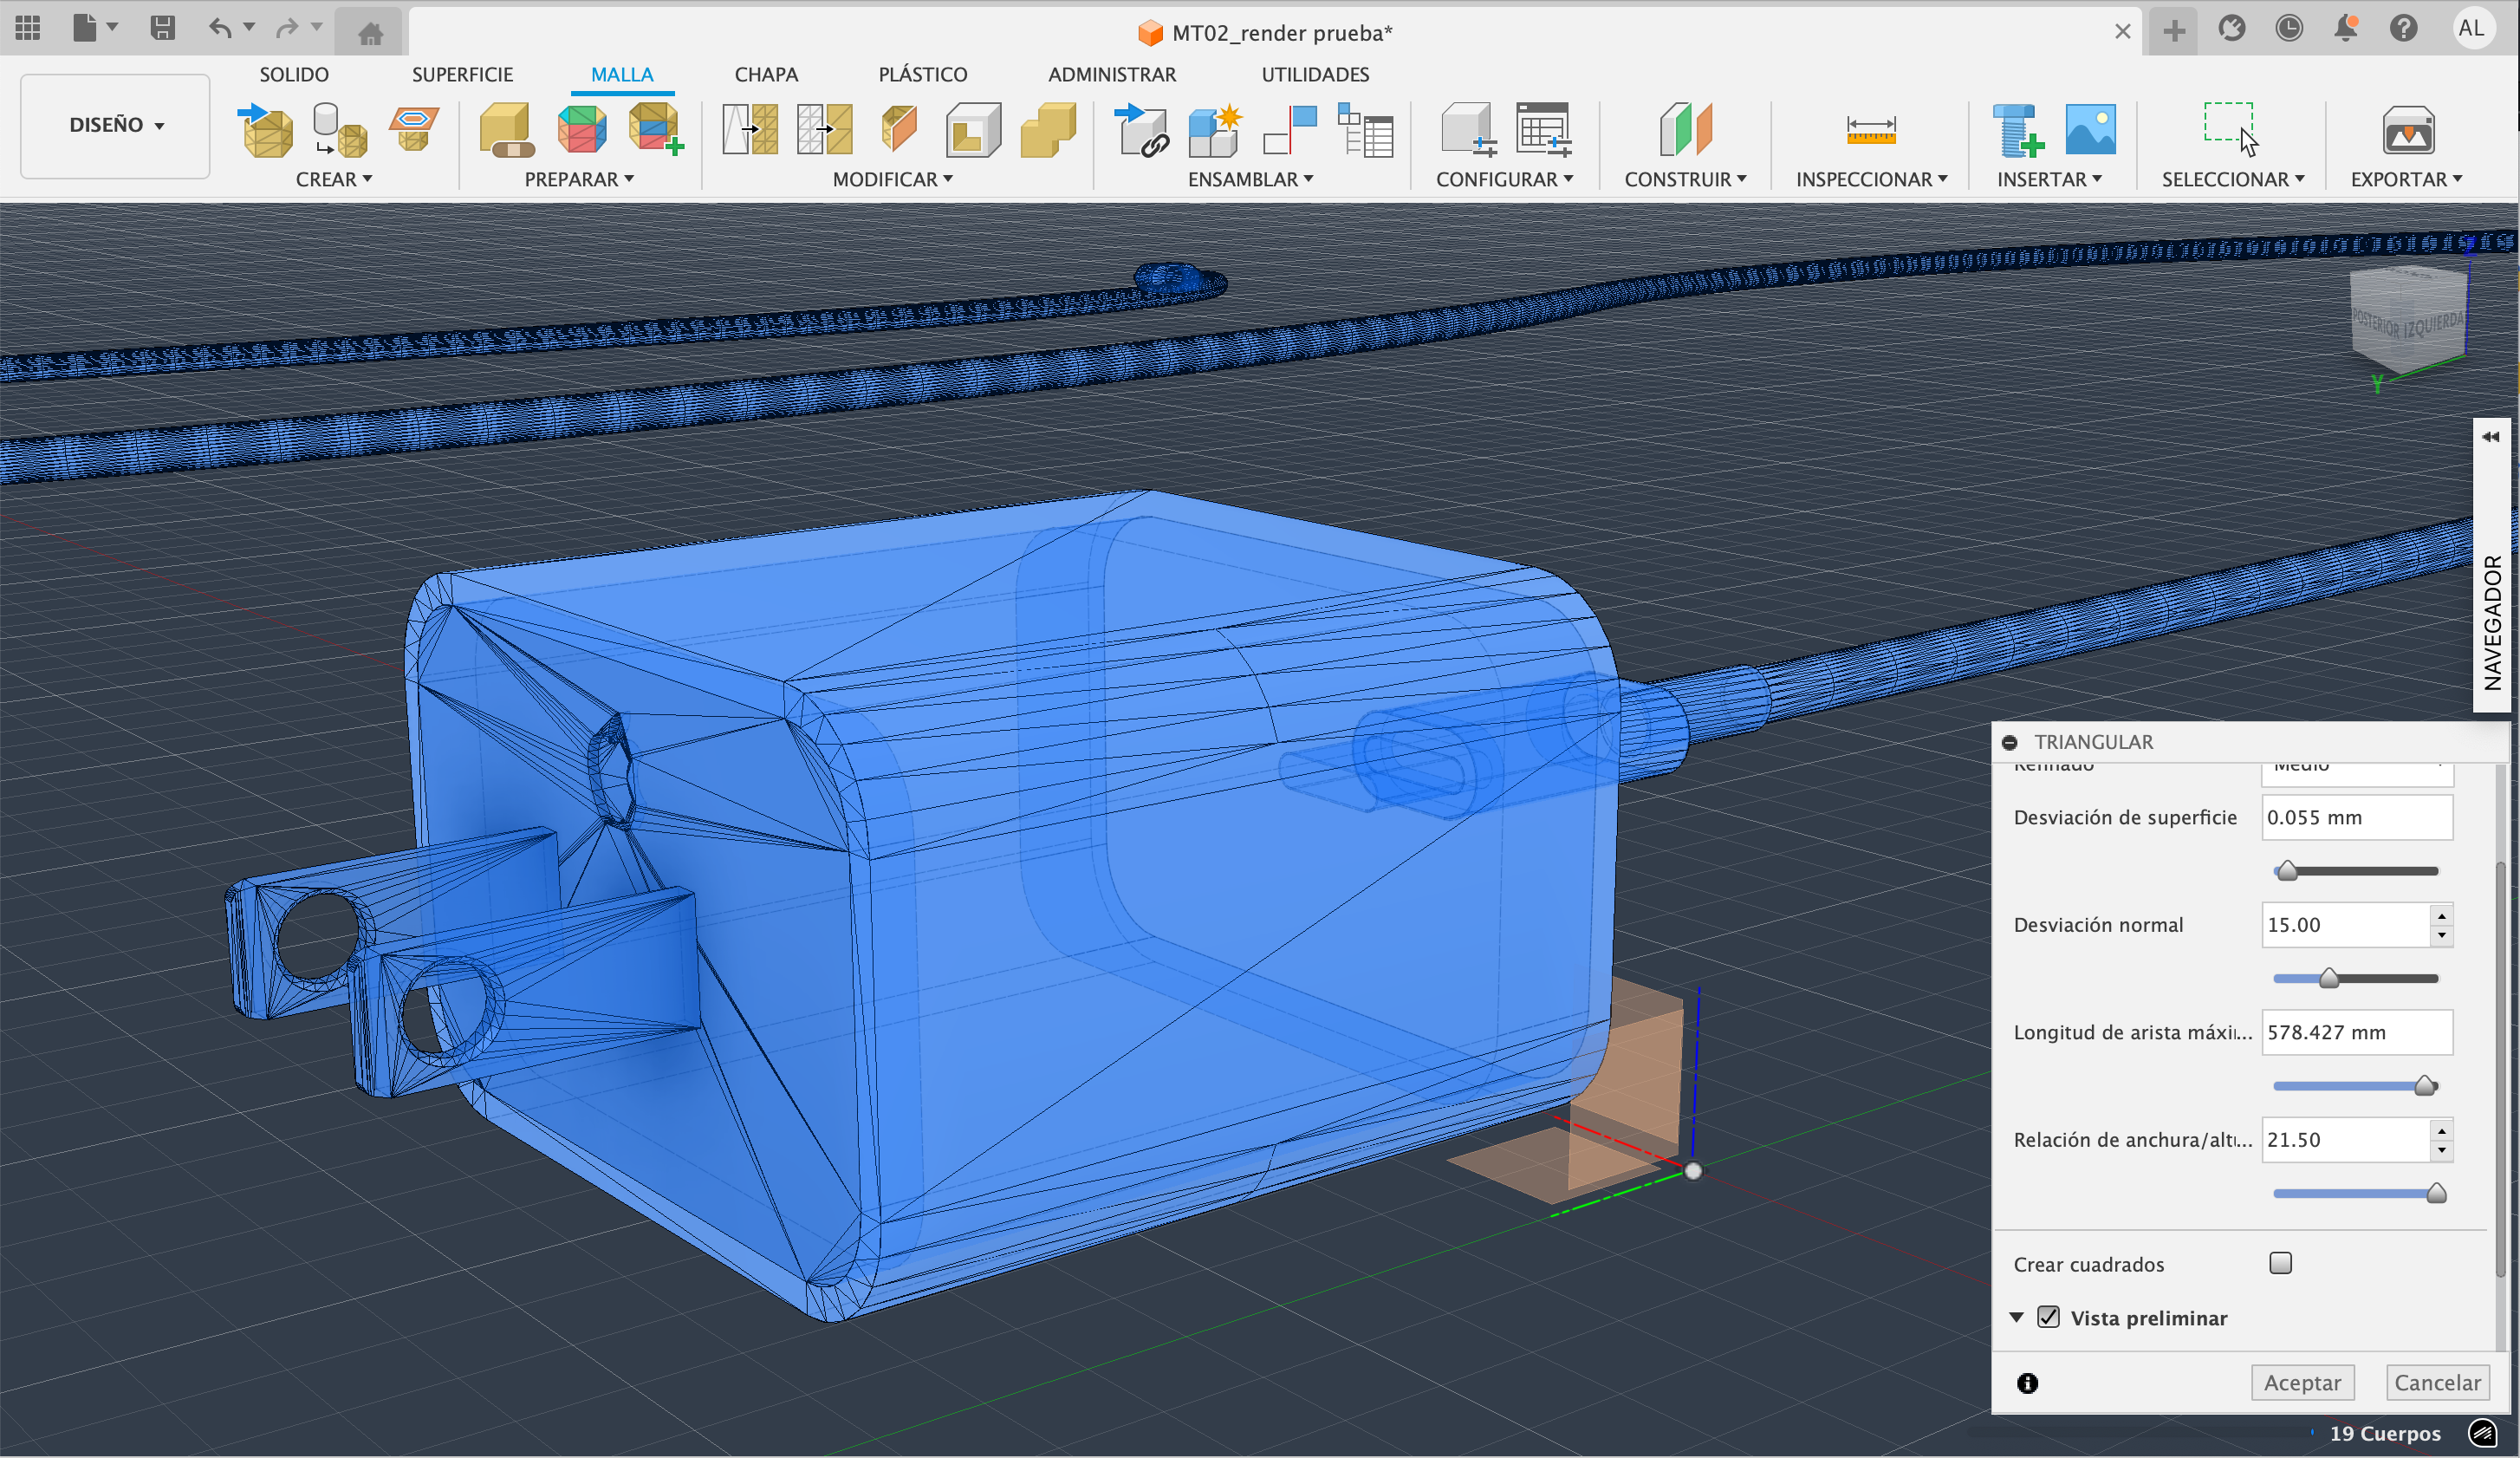Click the Insert Mesh icon

coord(266,131)
